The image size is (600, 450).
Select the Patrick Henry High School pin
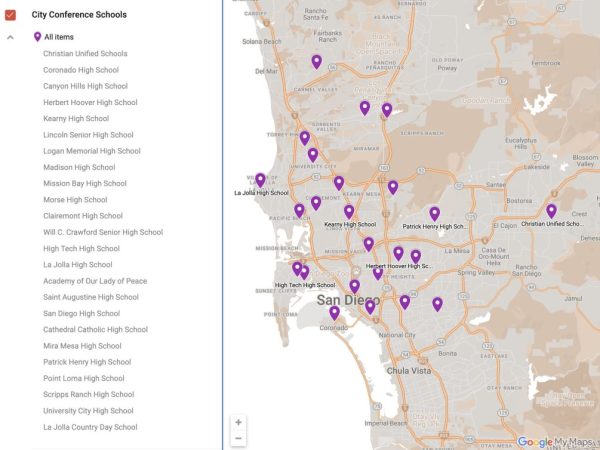[x=434, y=213]
